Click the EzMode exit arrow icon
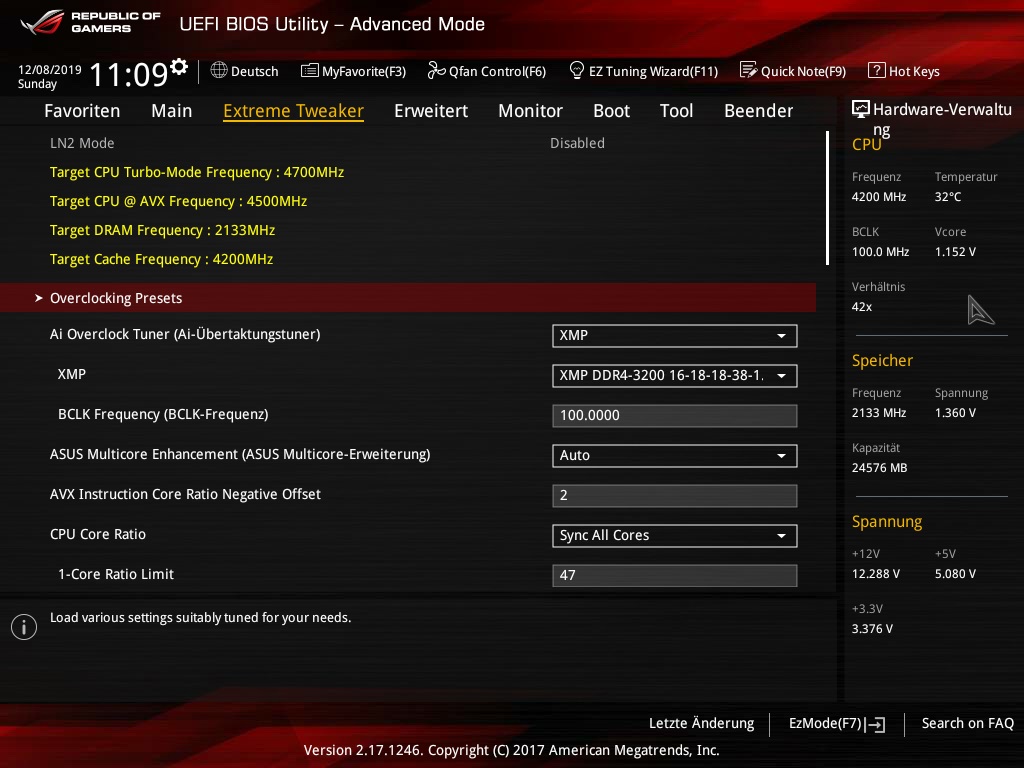The image size is (1024, 768). click(875, 724)
